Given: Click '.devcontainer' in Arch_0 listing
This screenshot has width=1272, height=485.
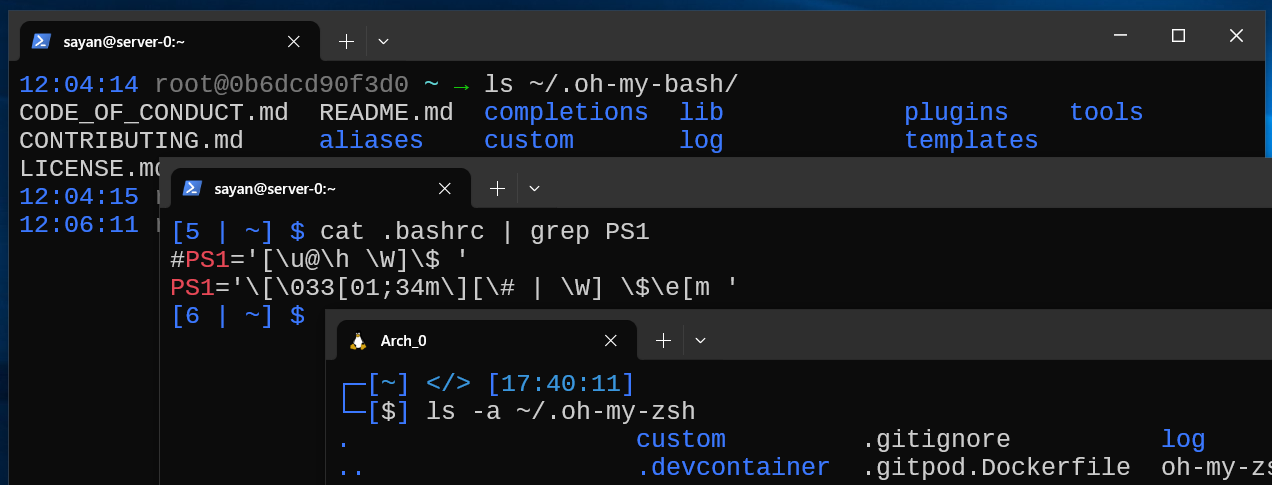Looking at the screenshot, I should click(733, 468).
